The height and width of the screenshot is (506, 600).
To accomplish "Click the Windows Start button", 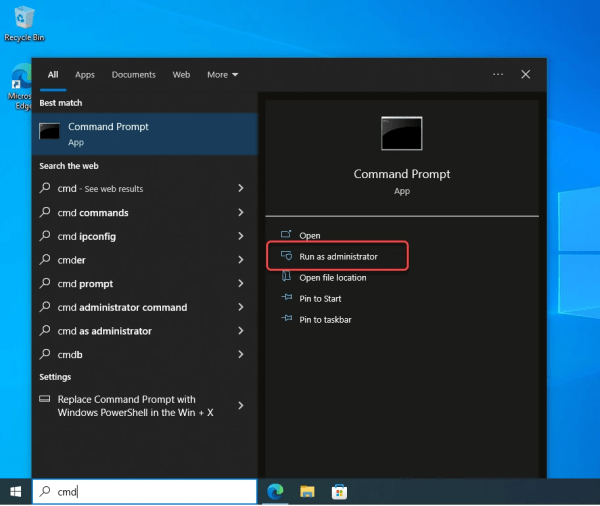I will [15, 491].
